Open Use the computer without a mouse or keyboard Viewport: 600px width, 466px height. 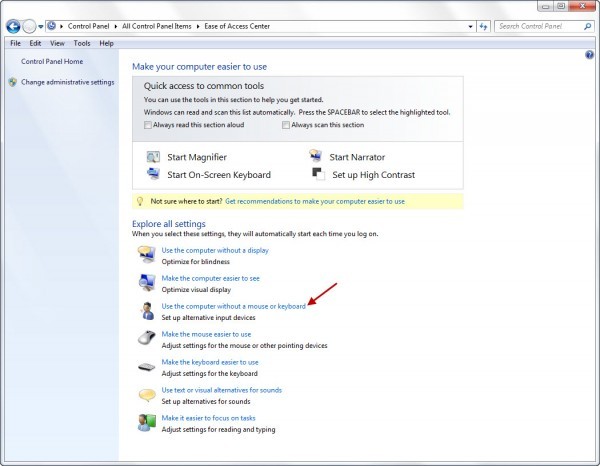coord(233,305)
